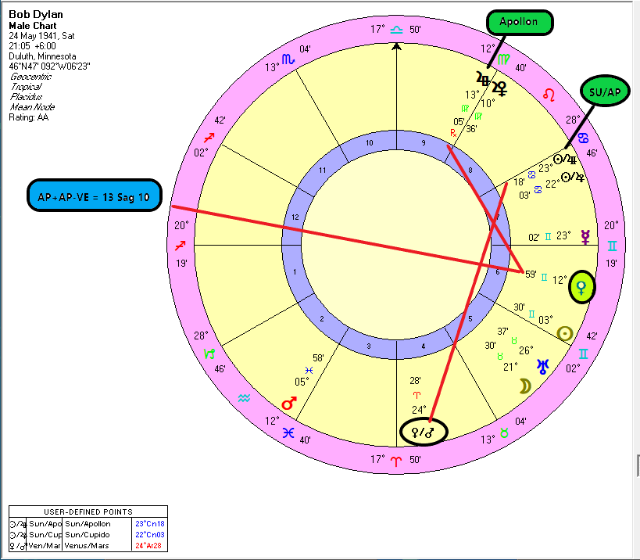Select the Sun/Apollon midpoint glyph on wheel
This screenshot has width=640, height=560.
pos(565,159)
